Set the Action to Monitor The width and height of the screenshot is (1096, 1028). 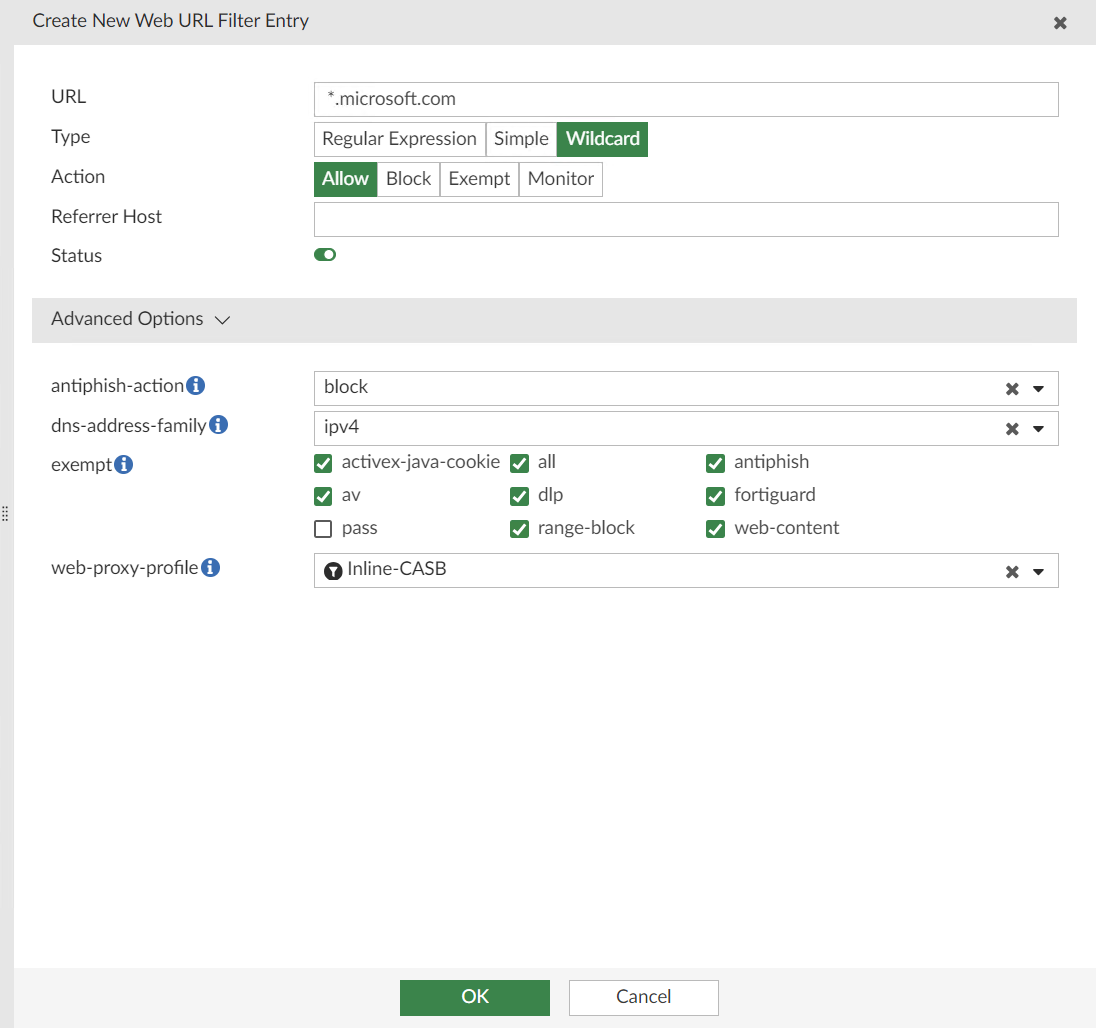pos(560,178)
